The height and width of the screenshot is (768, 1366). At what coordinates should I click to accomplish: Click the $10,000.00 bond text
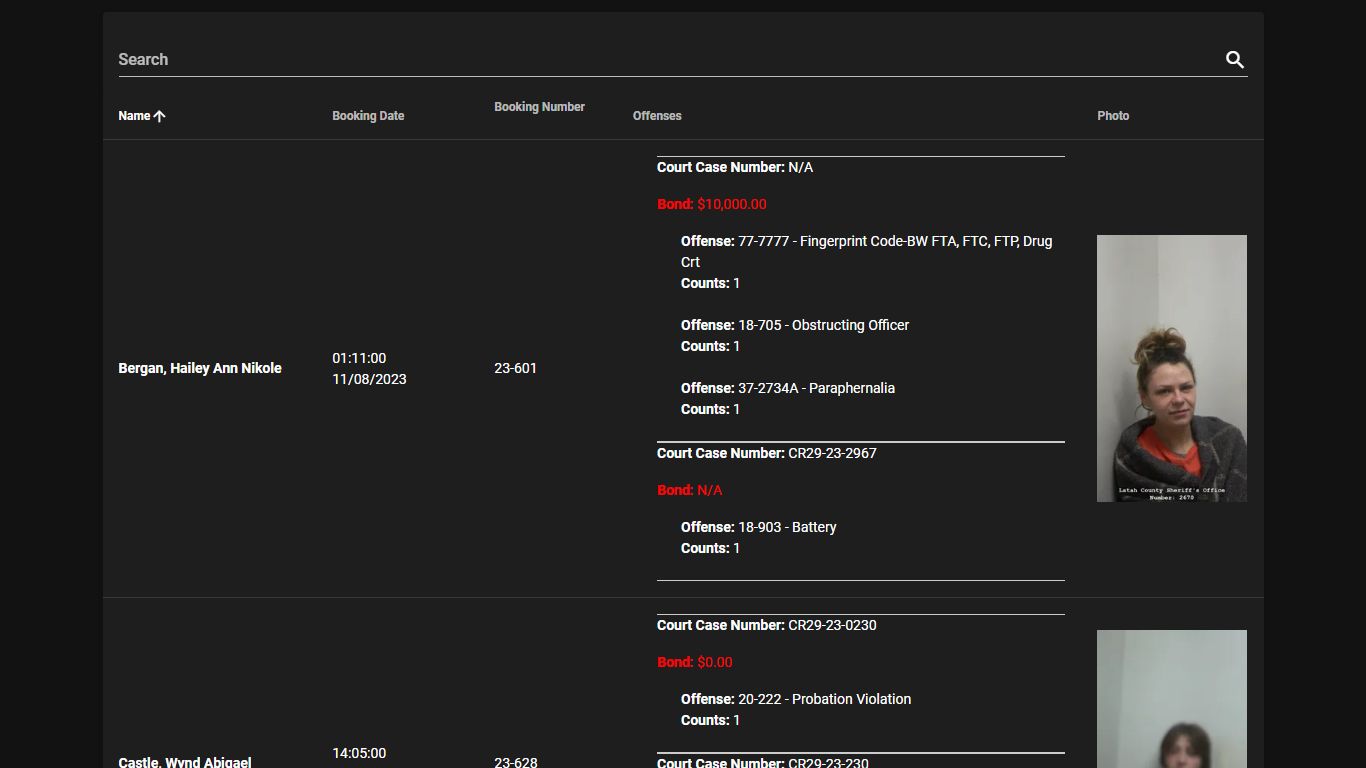tap(732, 204)
